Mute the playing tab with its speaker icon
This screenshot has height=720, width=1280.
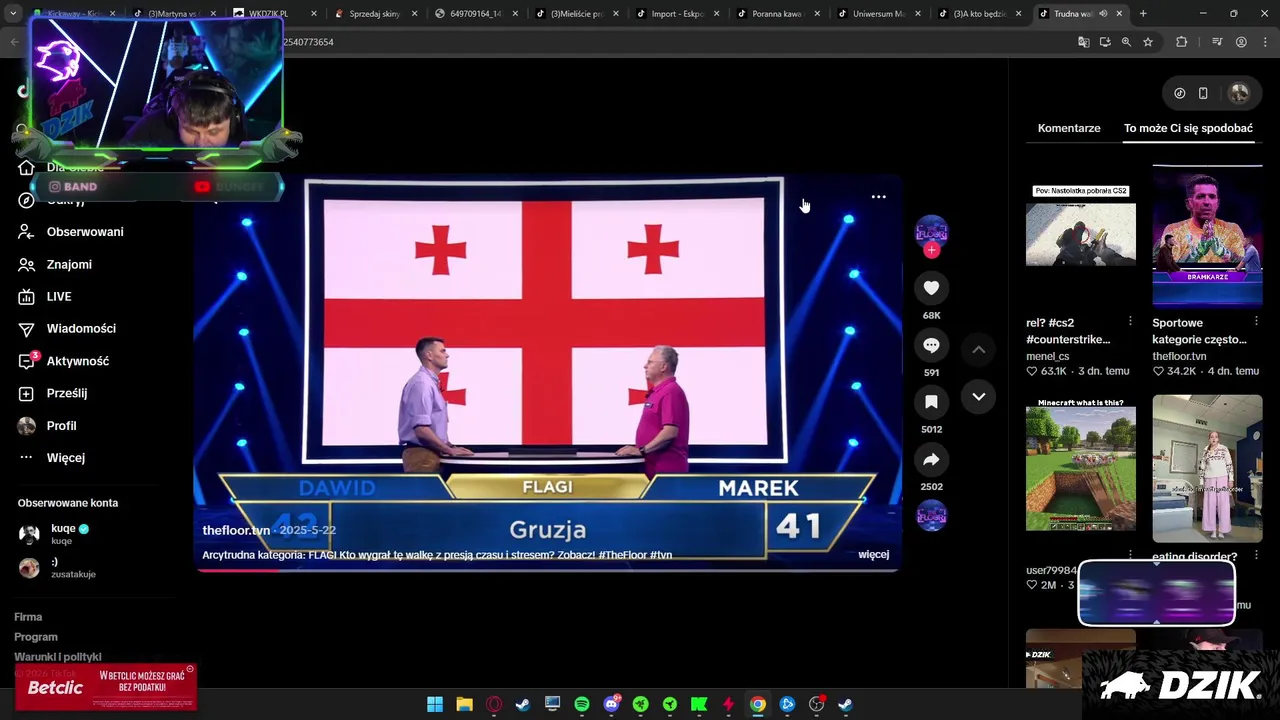(x=1103, y=14)
